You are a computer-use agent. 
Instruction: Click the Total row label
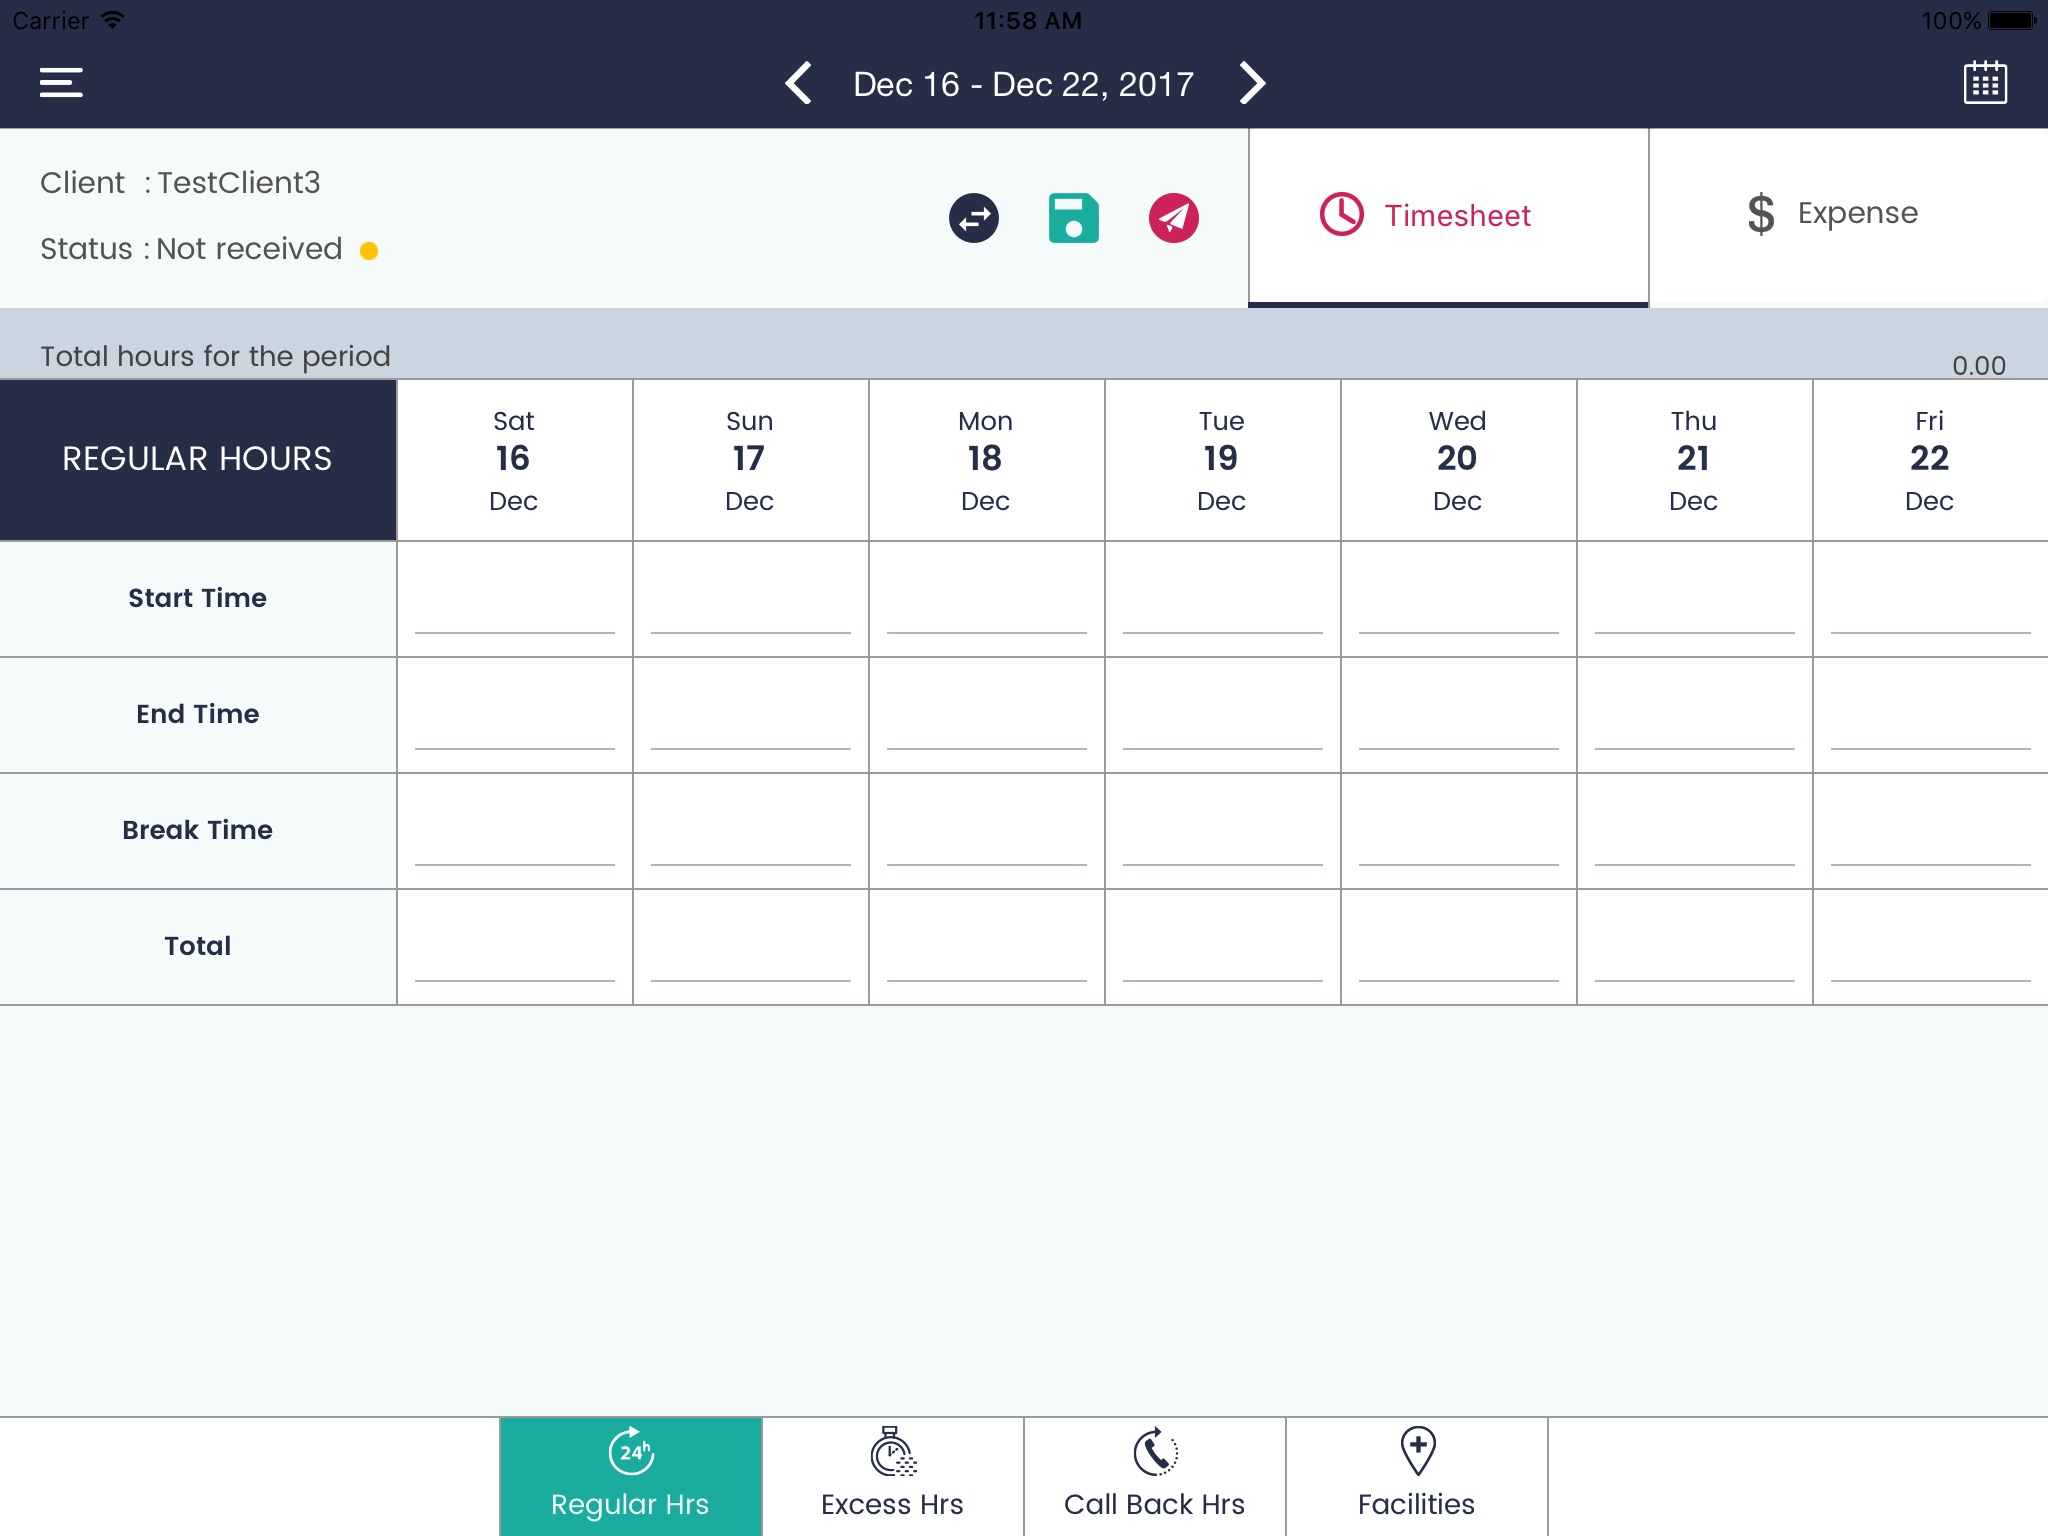tap(198, 946)
